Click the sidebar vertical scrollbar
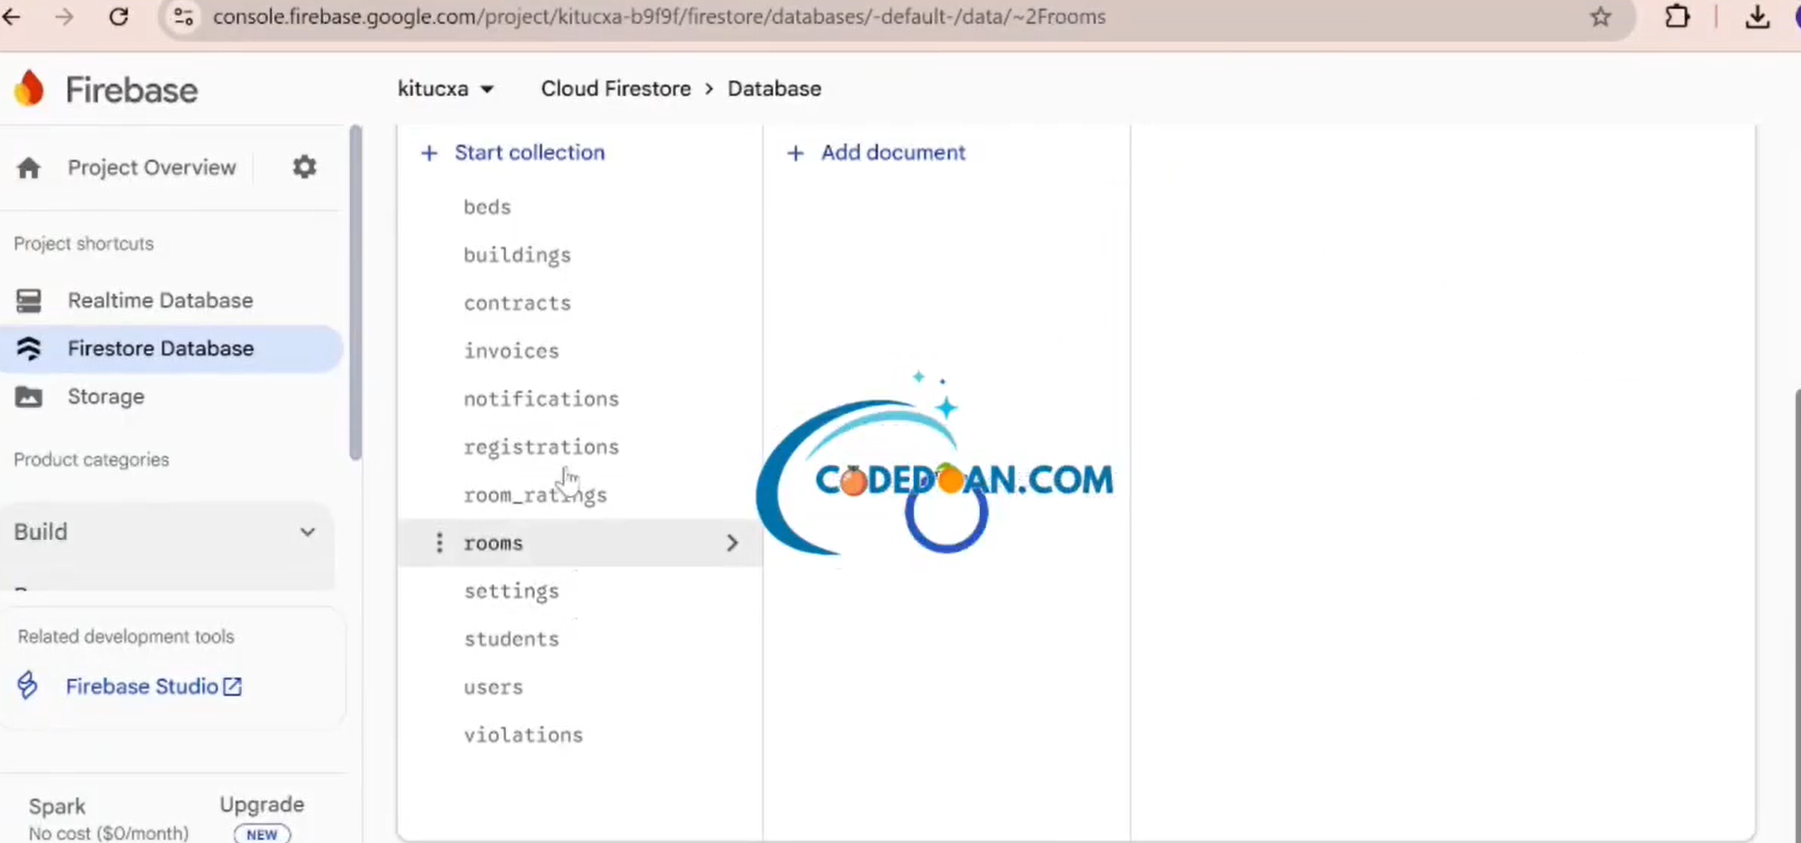1801x843 pixels. tap(355, 293)
